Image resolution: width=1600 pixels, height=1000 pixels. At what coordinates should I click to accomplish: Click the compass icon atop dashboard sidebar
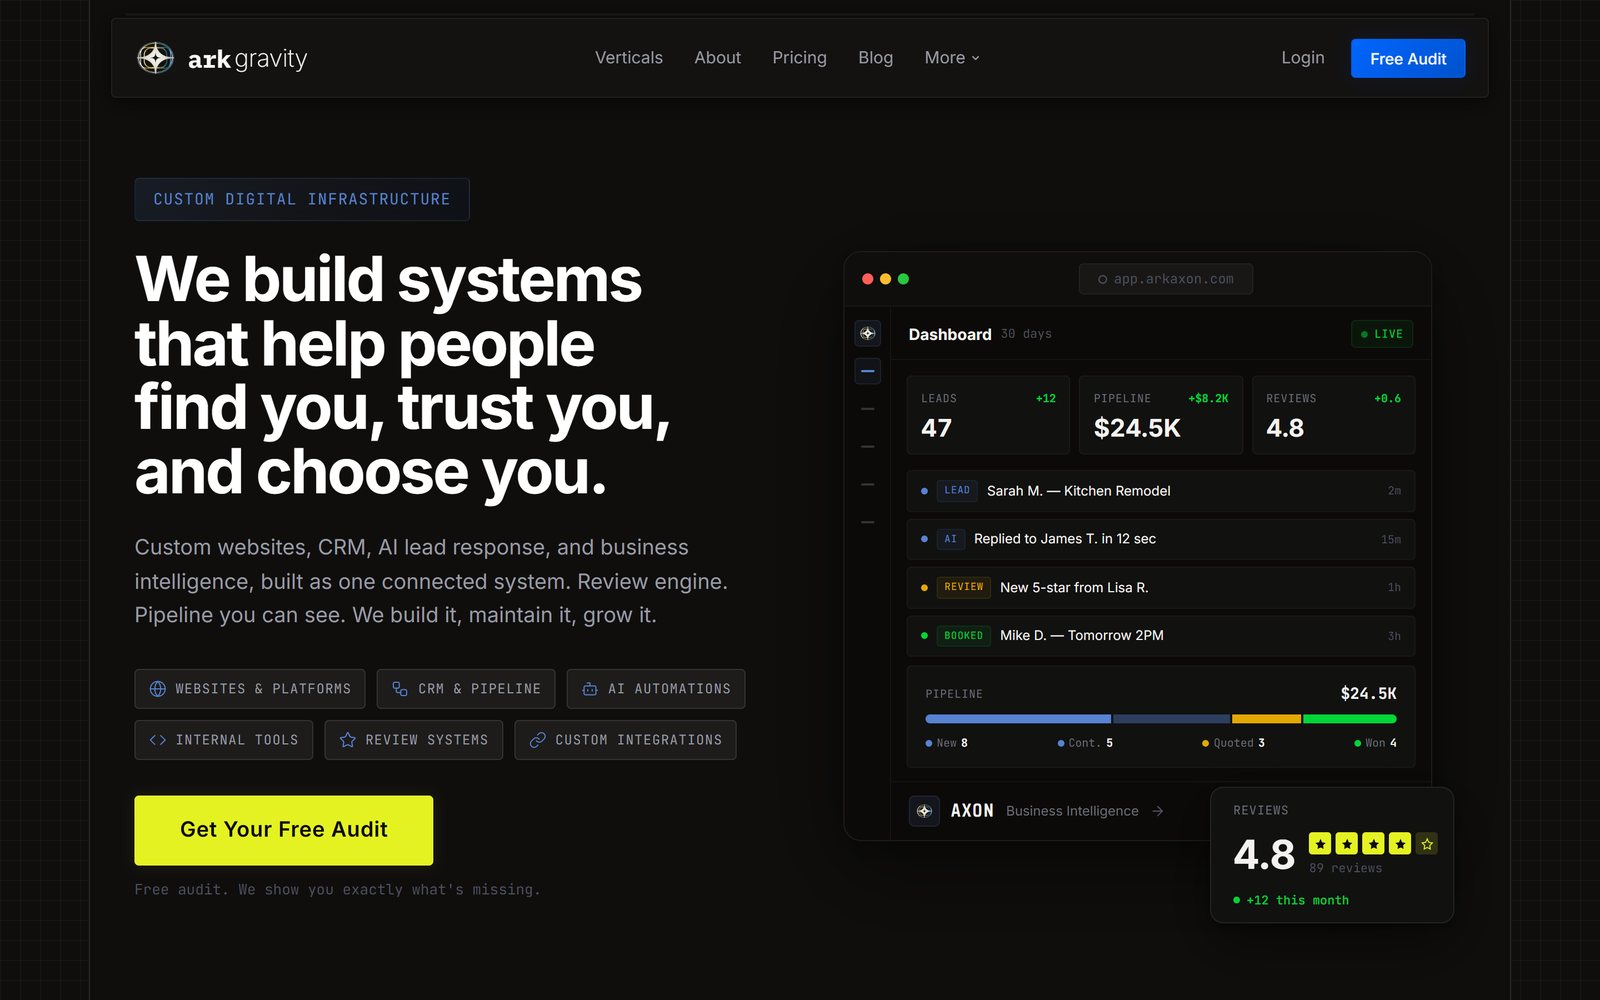(x=868, y=333)
